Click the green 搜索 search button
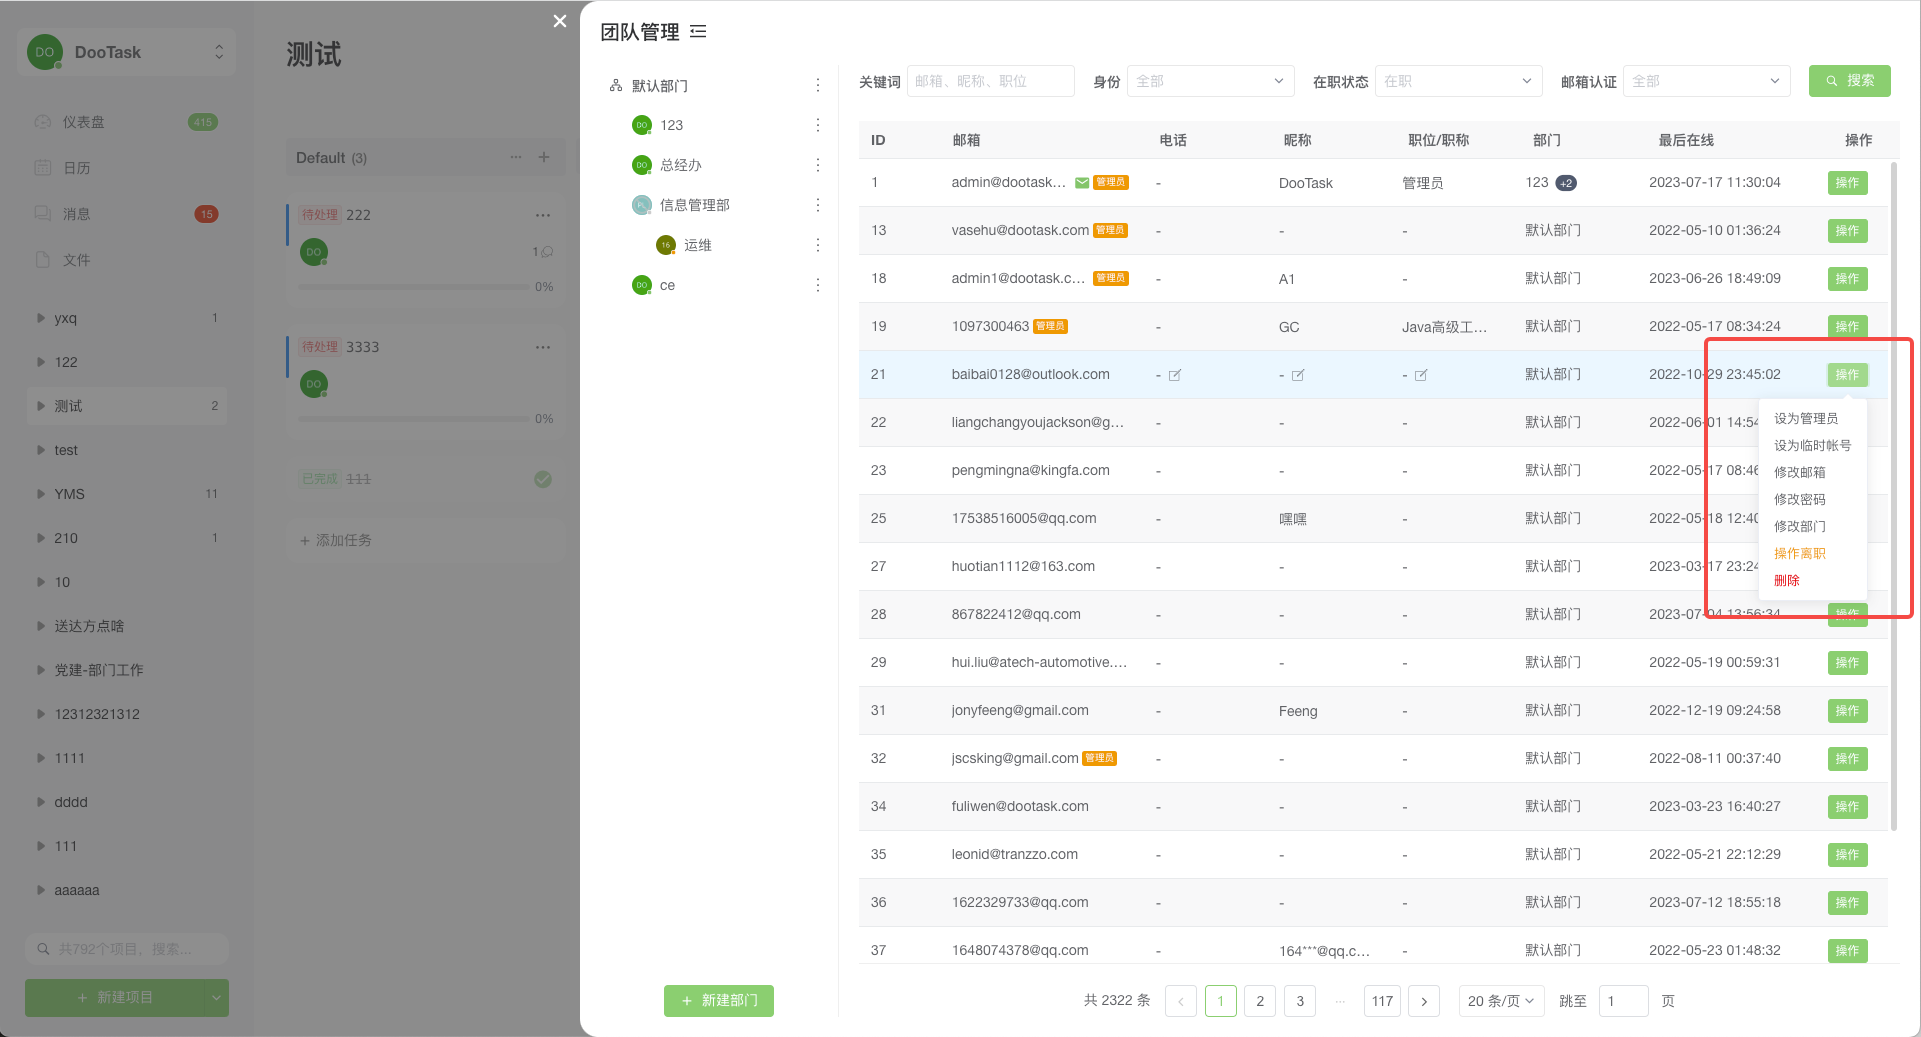The height and width of the screenshot is (1037, 1921). 1849,81
